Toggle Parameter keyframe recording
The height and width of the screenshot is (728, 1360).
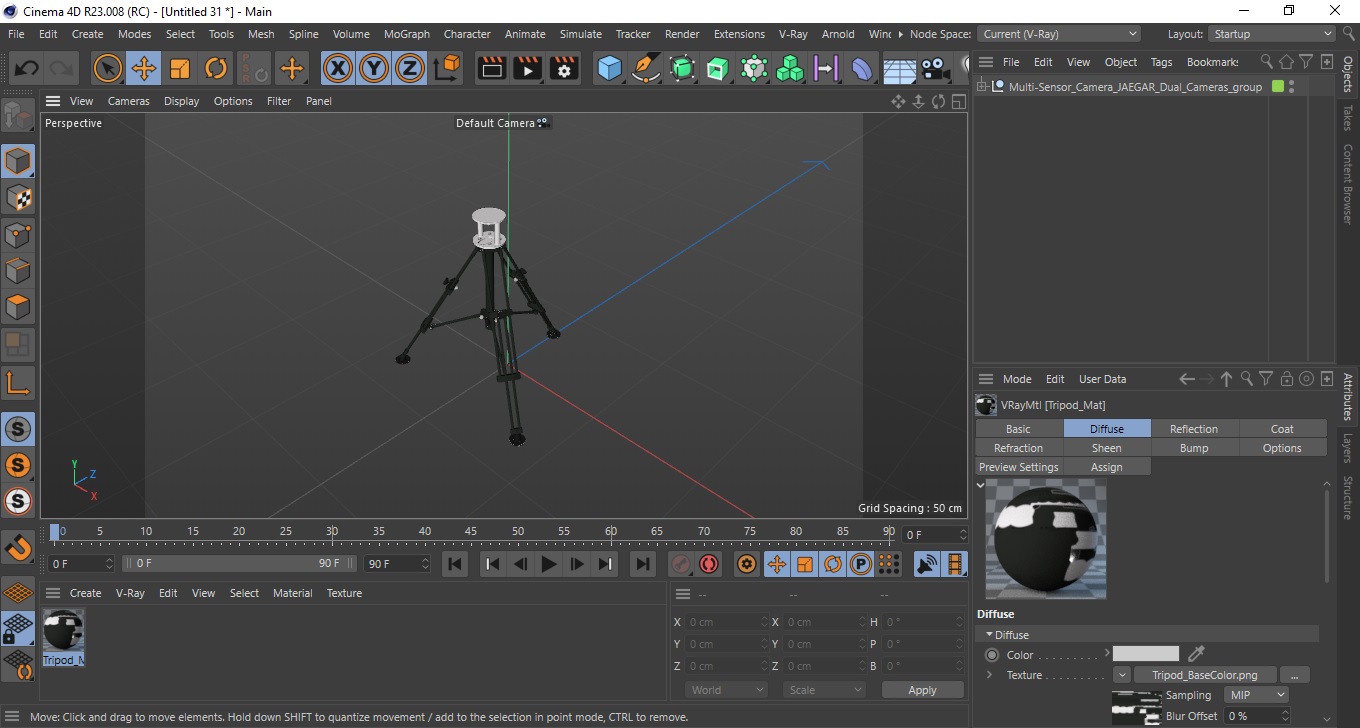coord(860,564)
